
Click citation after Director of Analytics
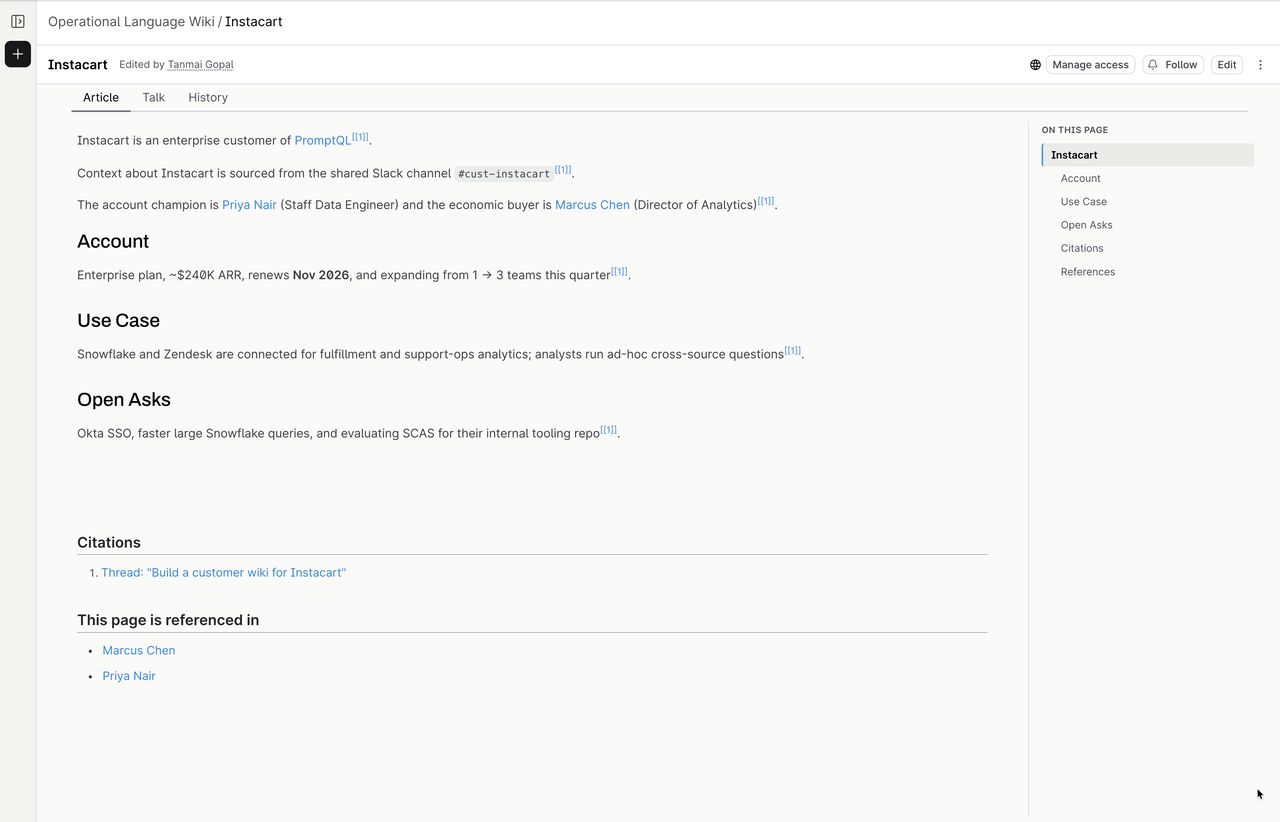766,201
